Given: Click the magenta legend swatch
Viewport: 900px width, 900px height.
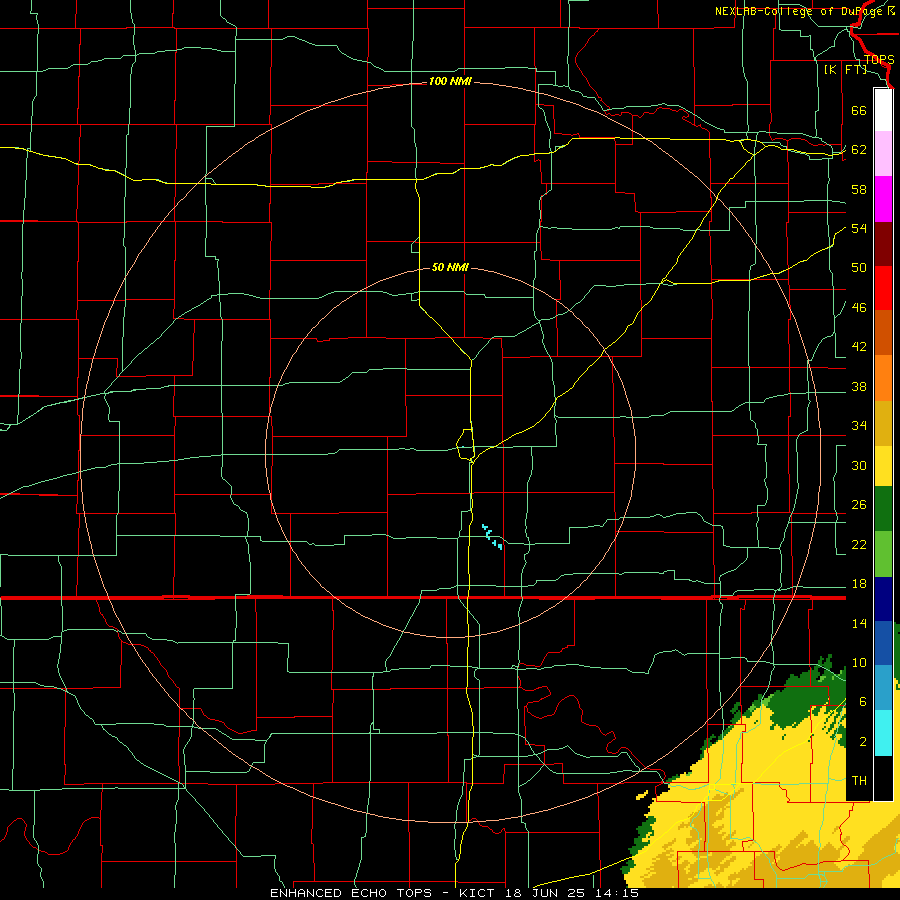Looking at the screenshot, I should [x=883, y=199].
